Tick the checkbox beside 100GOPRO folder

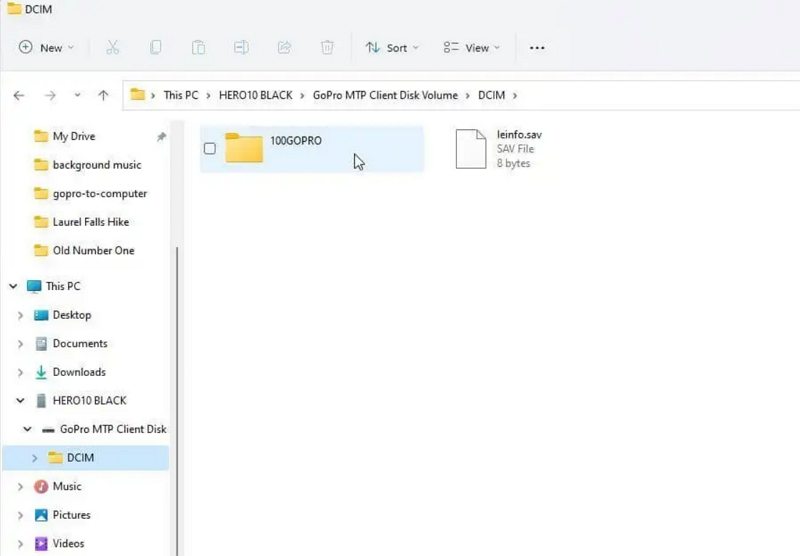pos(210,148)
